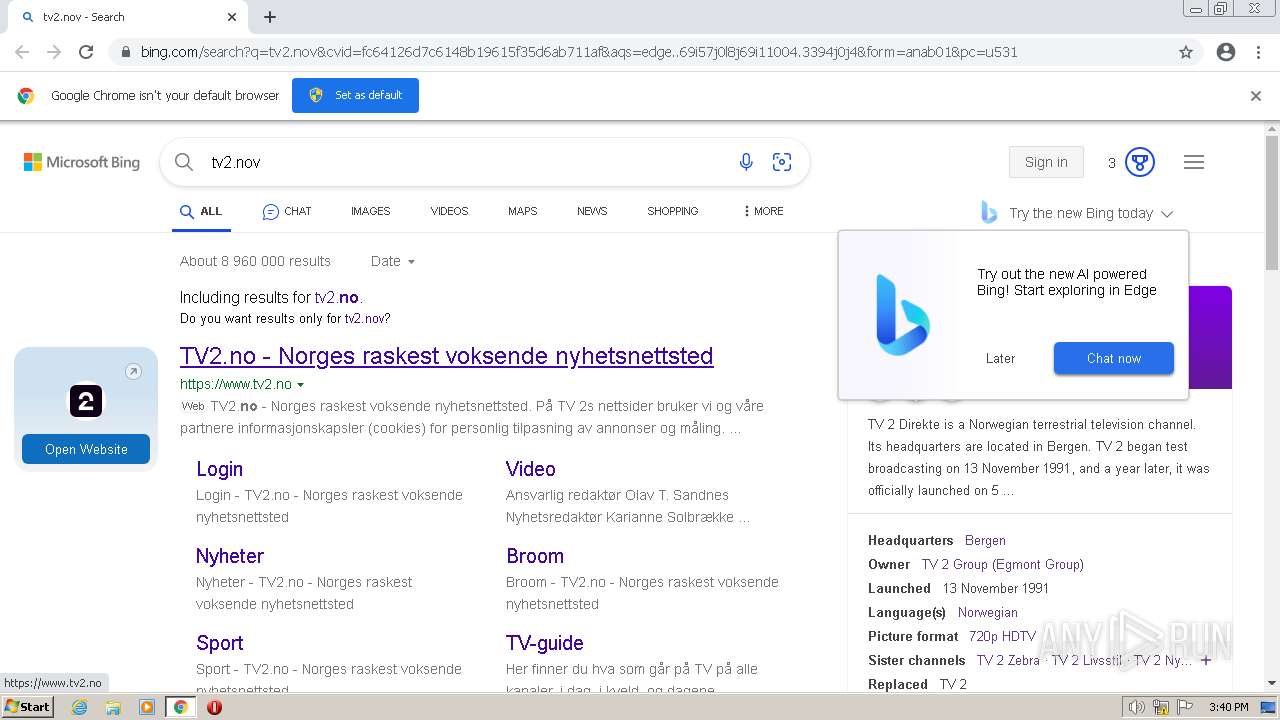Open the Video sublink
This screenshot has width=1280, height=720.
click(530, 469)
